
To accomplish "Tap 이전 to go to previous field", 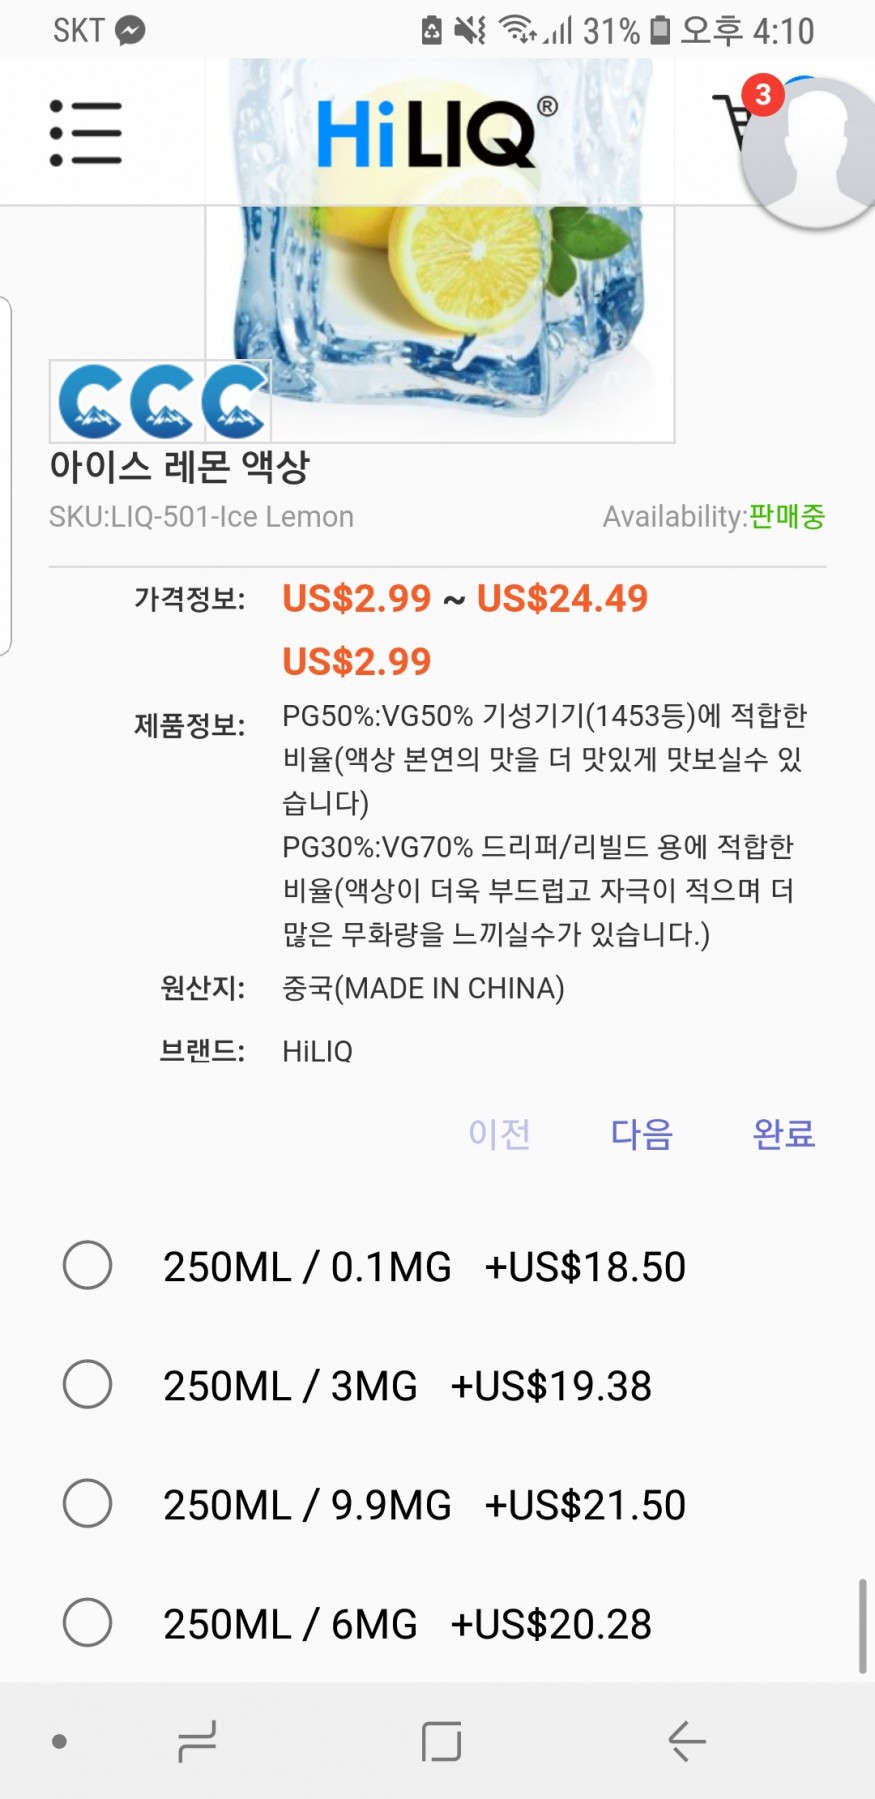I will 500,1133.
